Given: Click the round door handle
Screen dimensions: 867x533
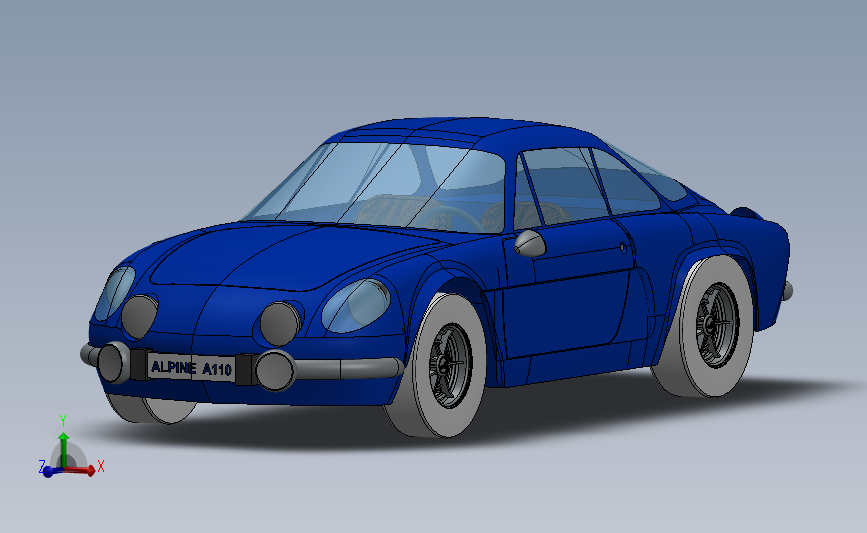Looking at the screenshot, I should [623, 247].
